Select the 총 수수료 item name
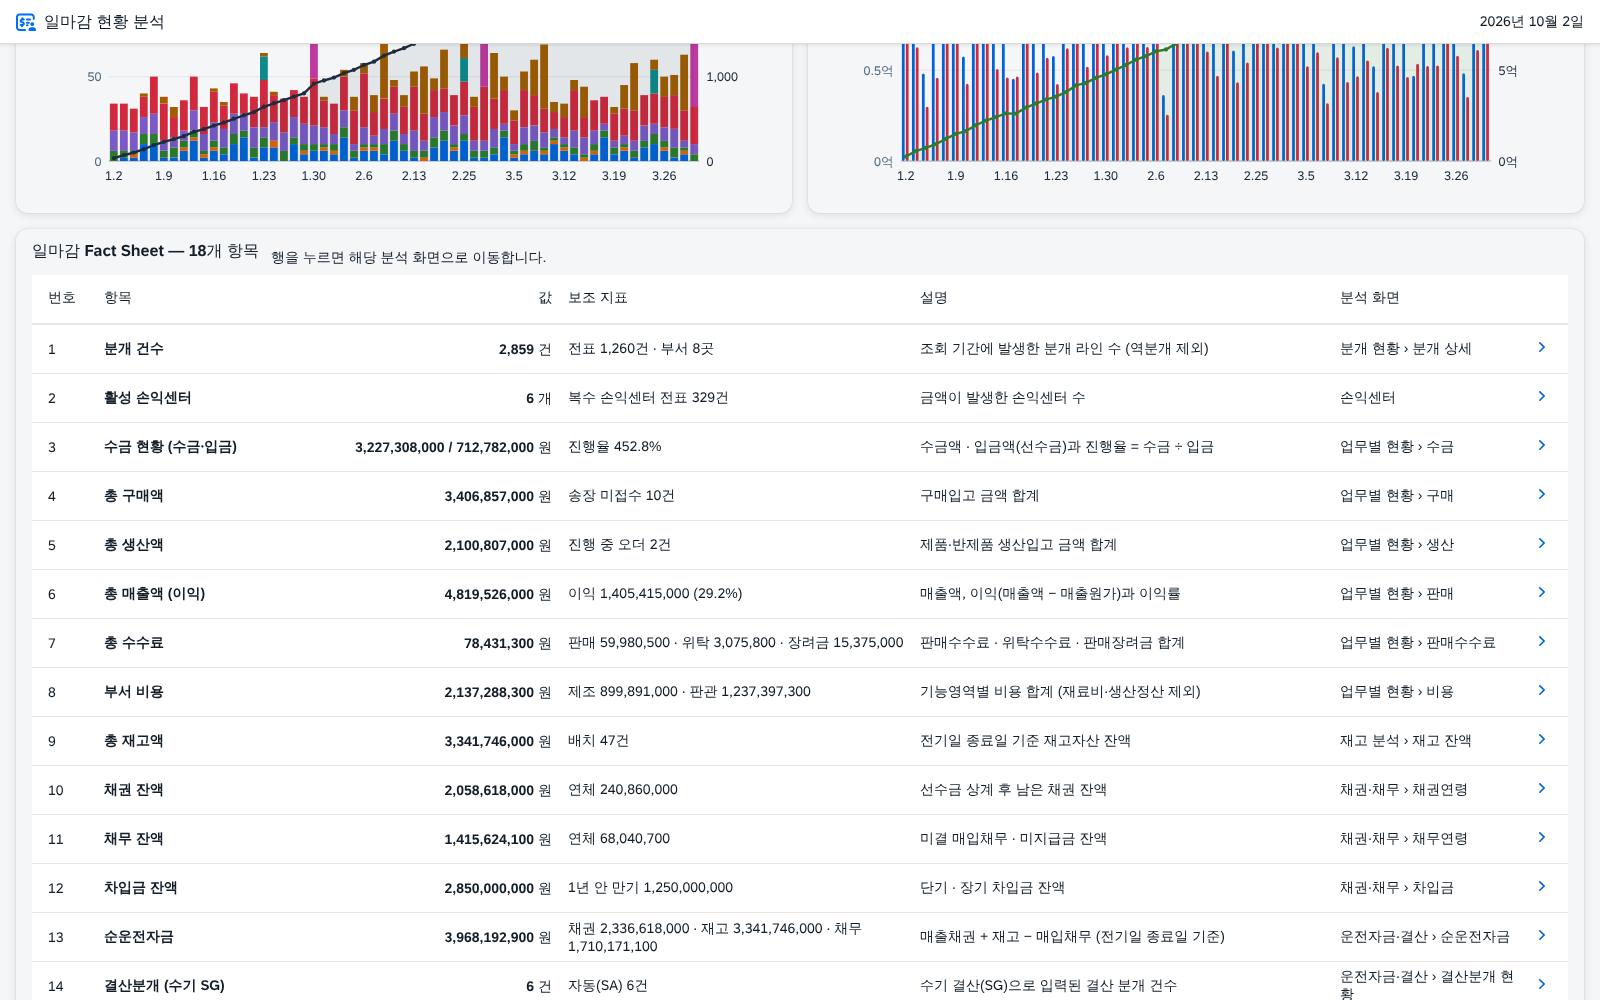Viewport: 1600px width, 1000px height. (x=134, y=643)
